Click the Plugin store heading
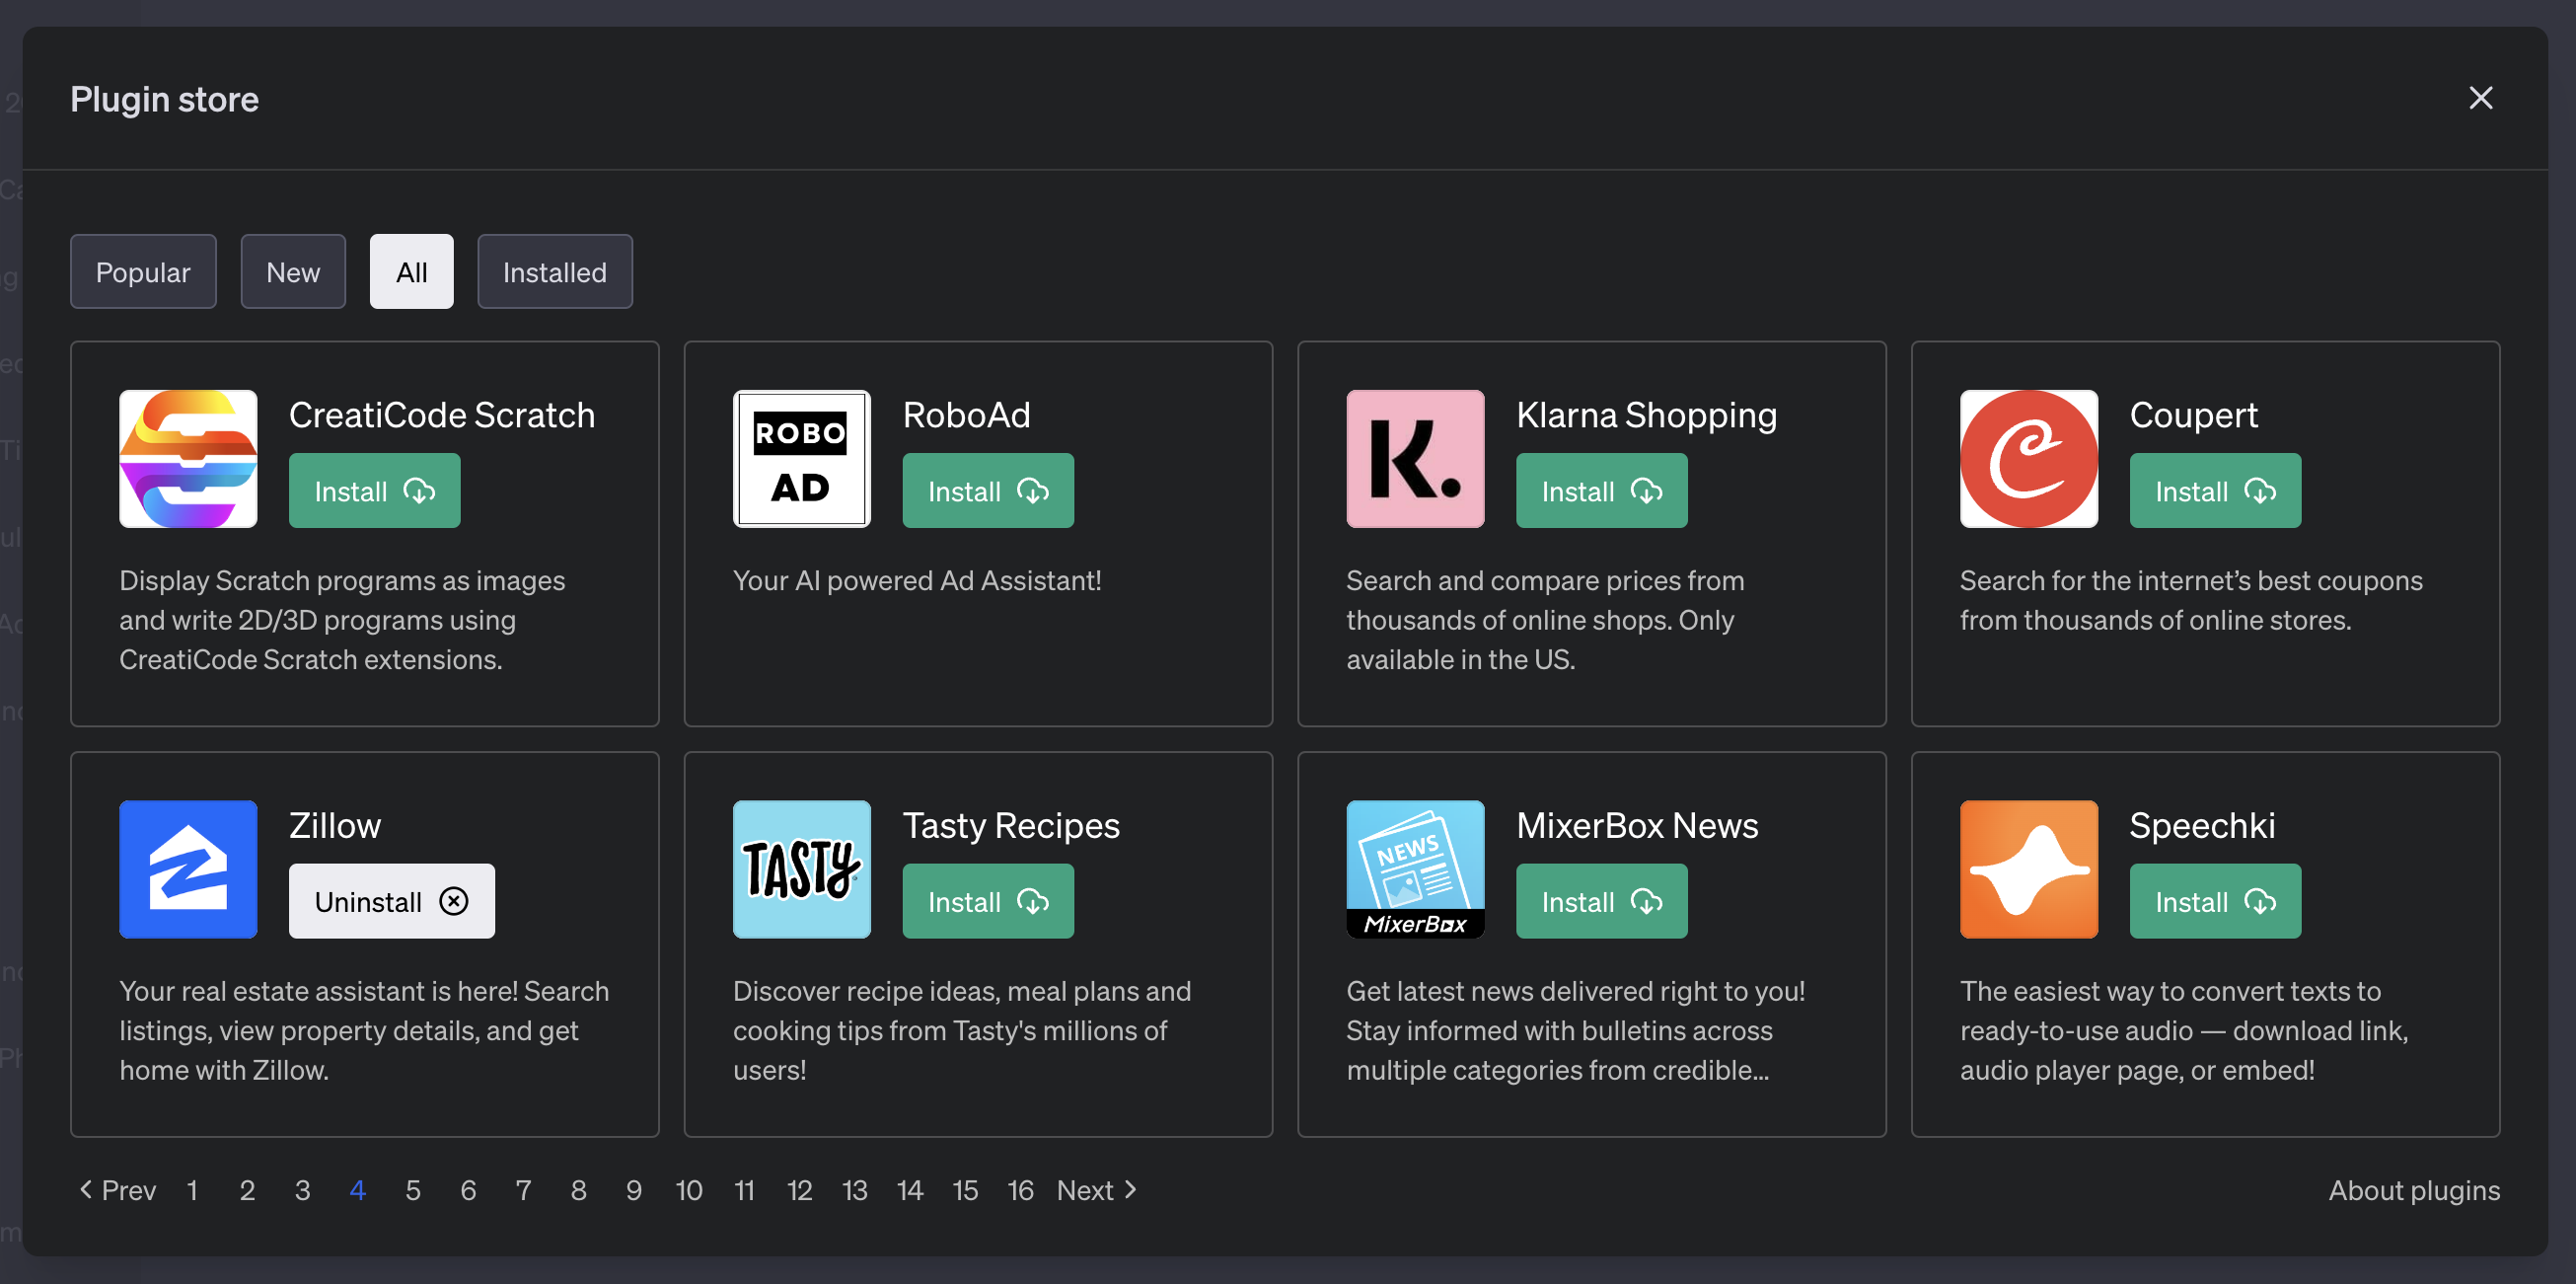The width and height of the screenshot is (2576, 1284). point(164,99)
